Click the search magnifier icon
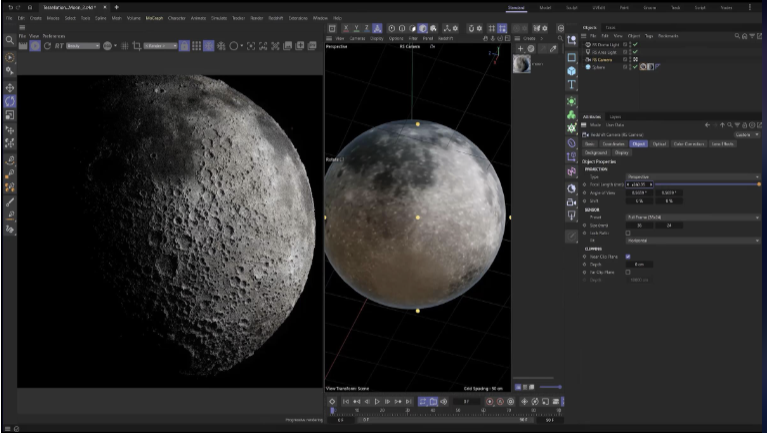 point(9,40)
